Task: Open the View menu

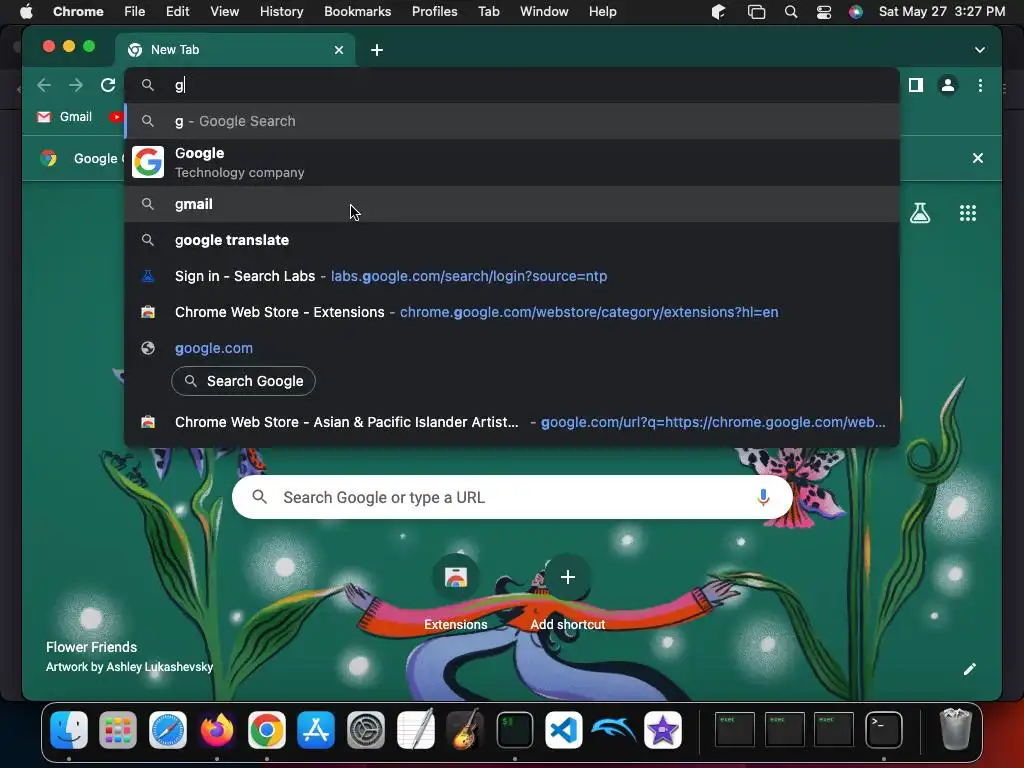Action: tap(225, 11)
